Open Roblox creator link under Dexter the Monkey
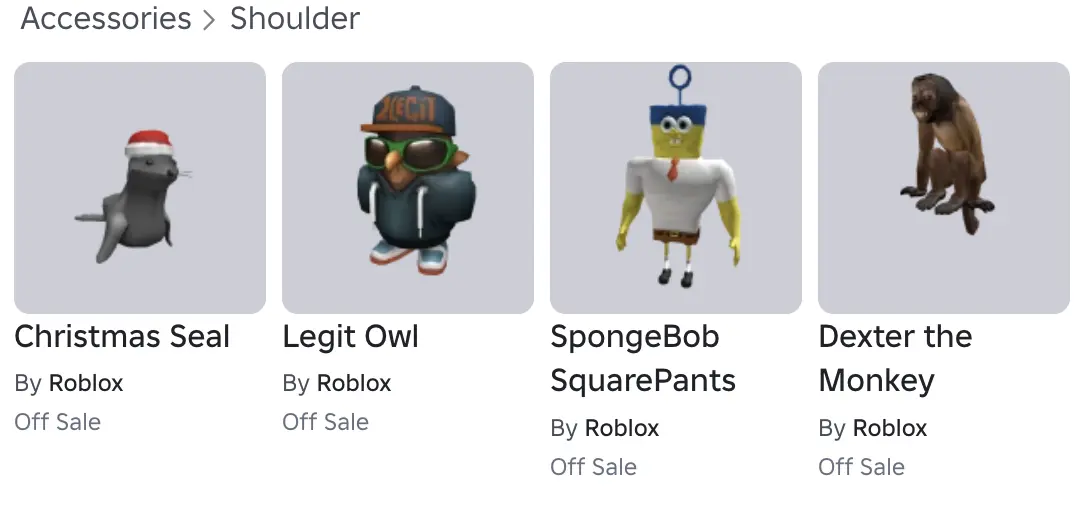The height and width of the screenshot is (518, 1090). 890,428
